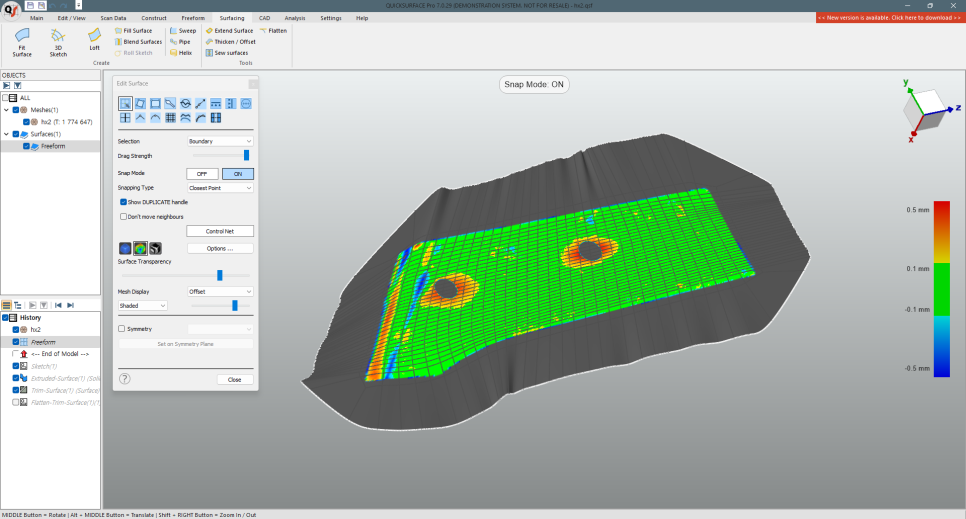This screenshot has width=966, height=519.
Task: Open the Selection dropdown set to Boundary
Action: pos(220,141)
